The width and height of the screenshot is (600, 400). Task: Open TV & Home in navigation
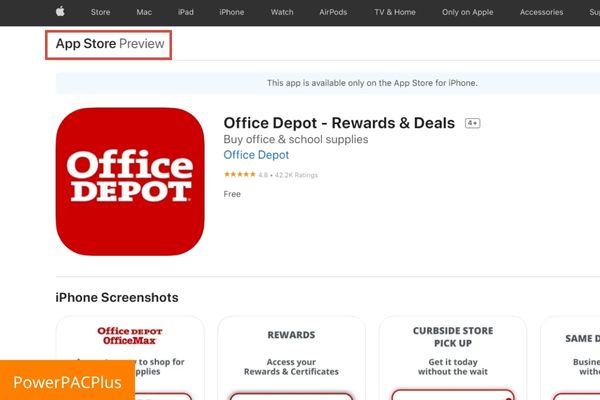[395, 12]
